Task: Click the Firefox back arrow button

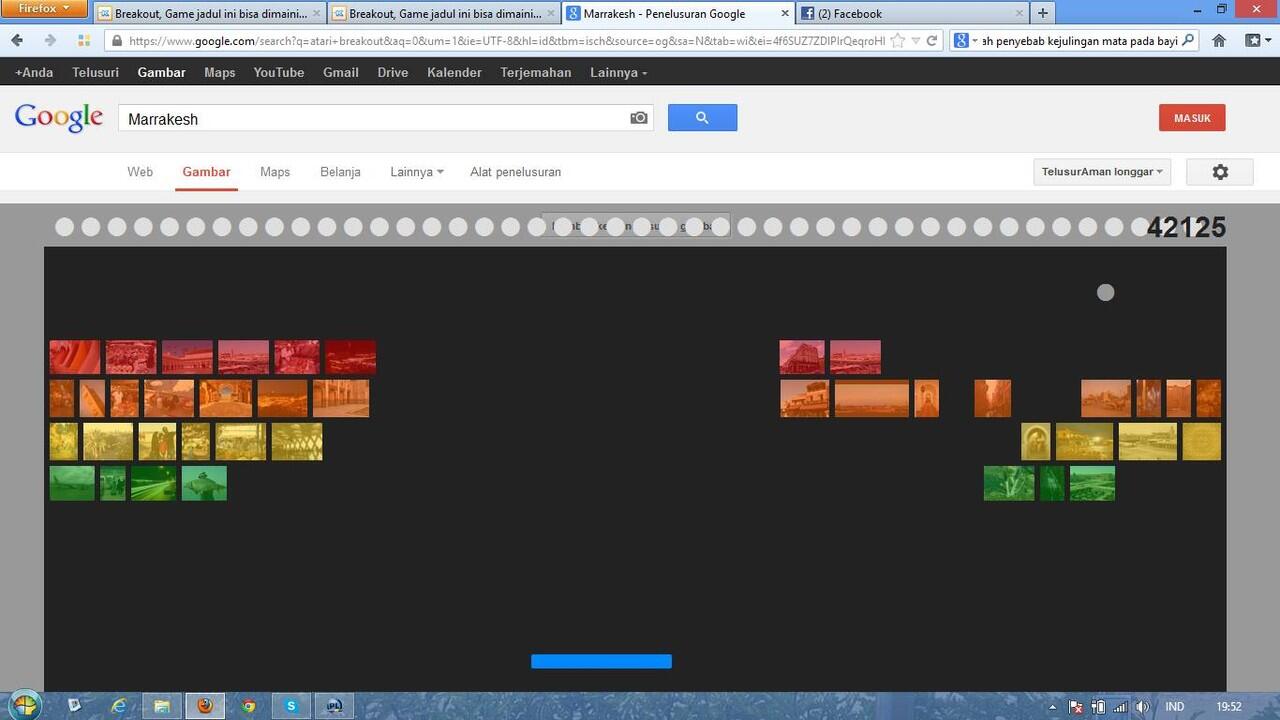Action: tap(17, 41)
